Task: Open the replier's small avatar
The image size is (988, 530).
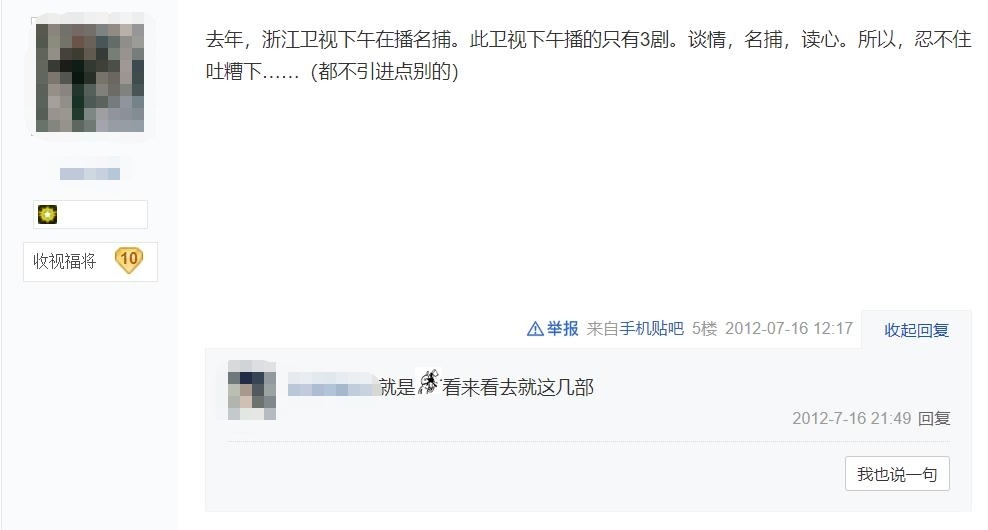Action: (x=252, y=390)
